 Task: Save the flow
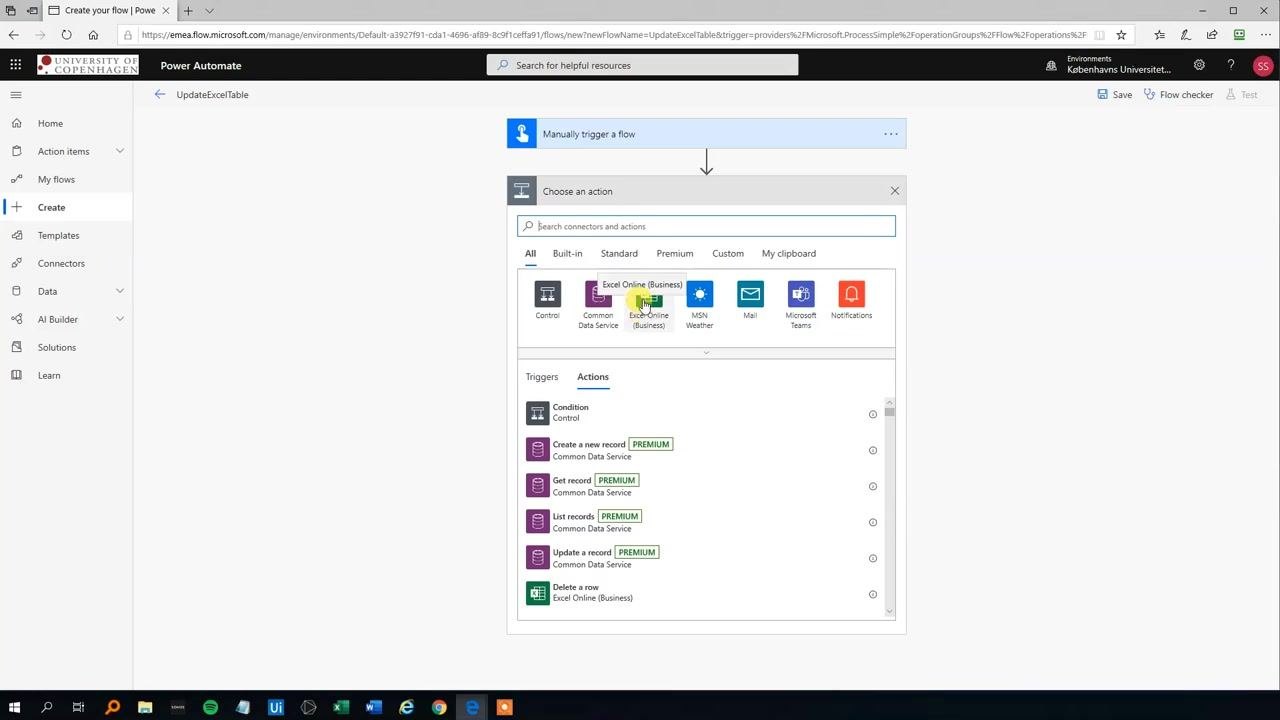(1114, 94)
